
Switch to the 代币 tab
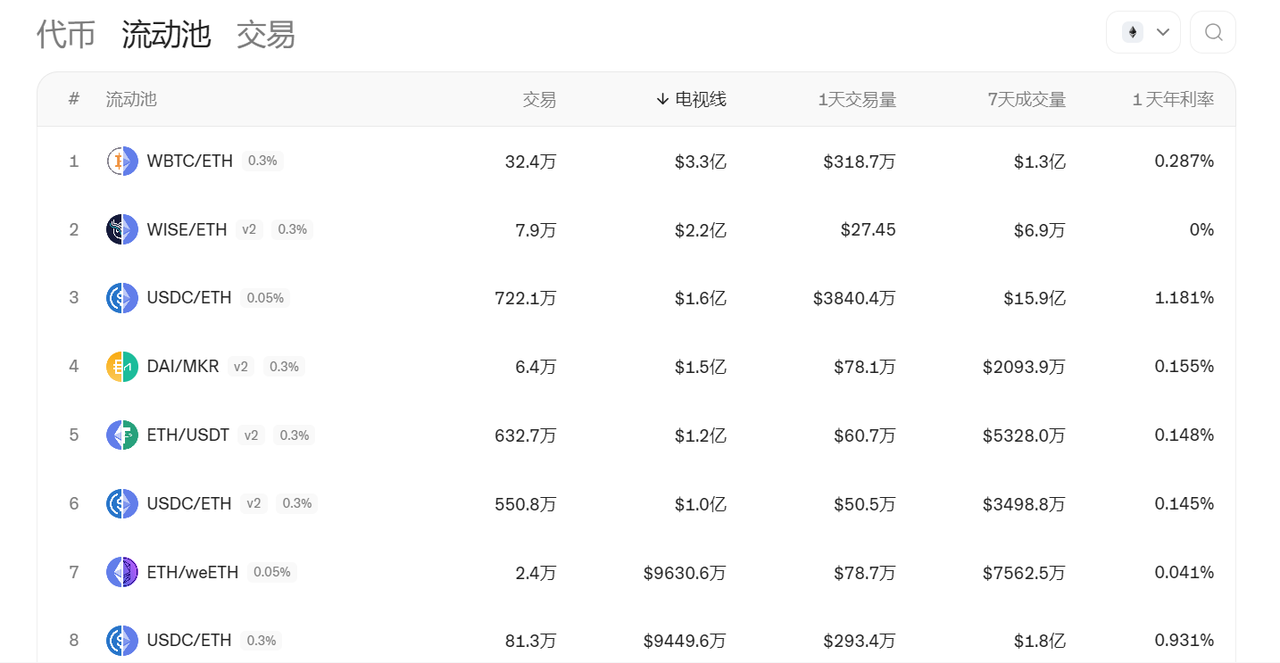[66, 34]
